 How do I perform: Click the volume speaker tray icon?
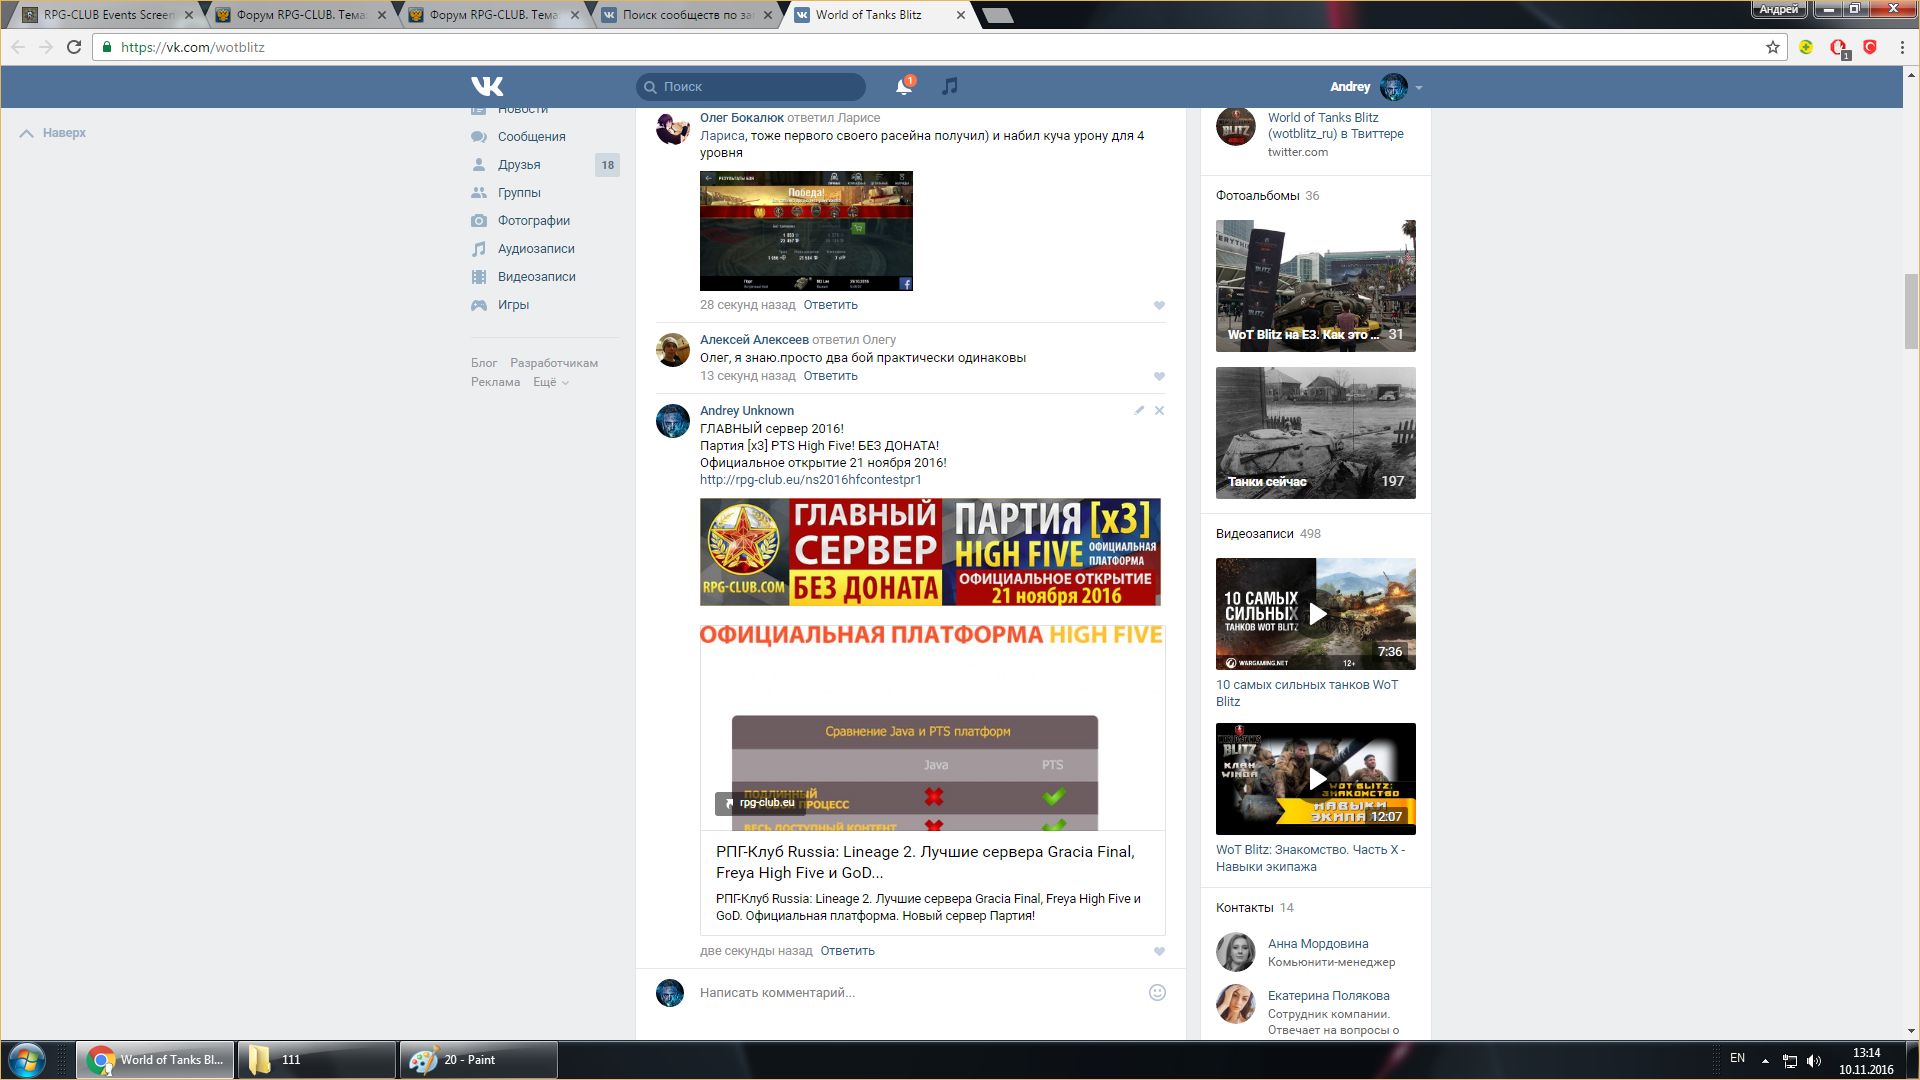(x=1814, y=1060)
